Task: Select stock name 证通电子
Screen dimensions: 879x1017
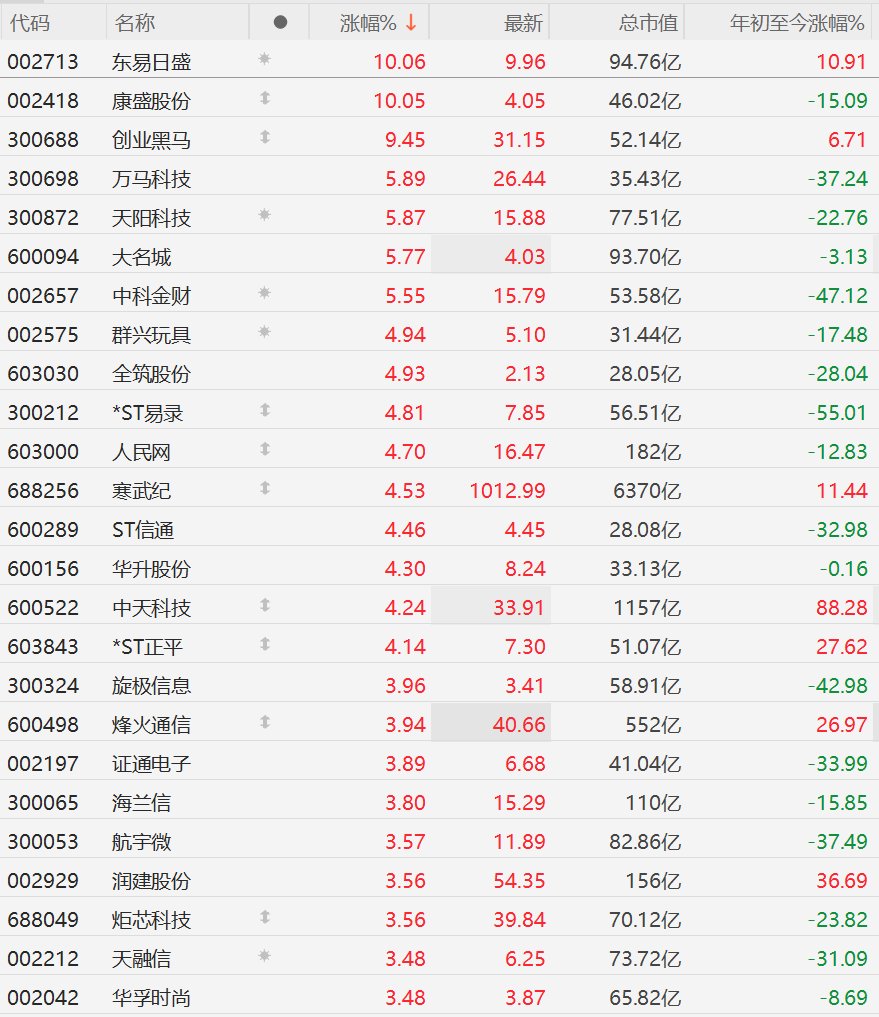Action: 151,763
